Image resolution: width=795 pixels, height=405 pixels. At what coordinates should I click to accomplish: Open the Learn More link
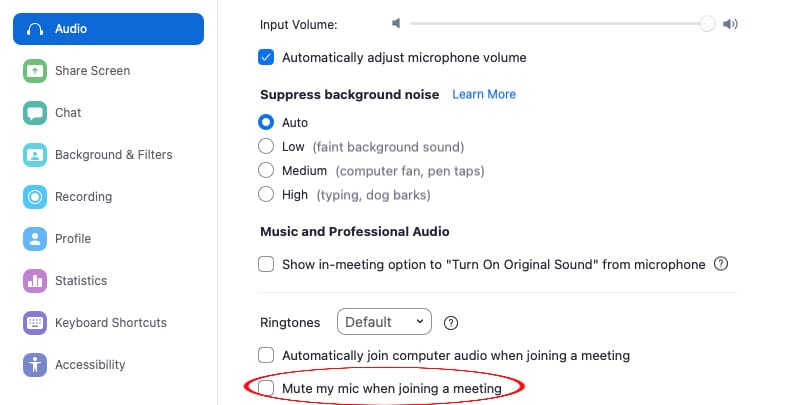484,94
